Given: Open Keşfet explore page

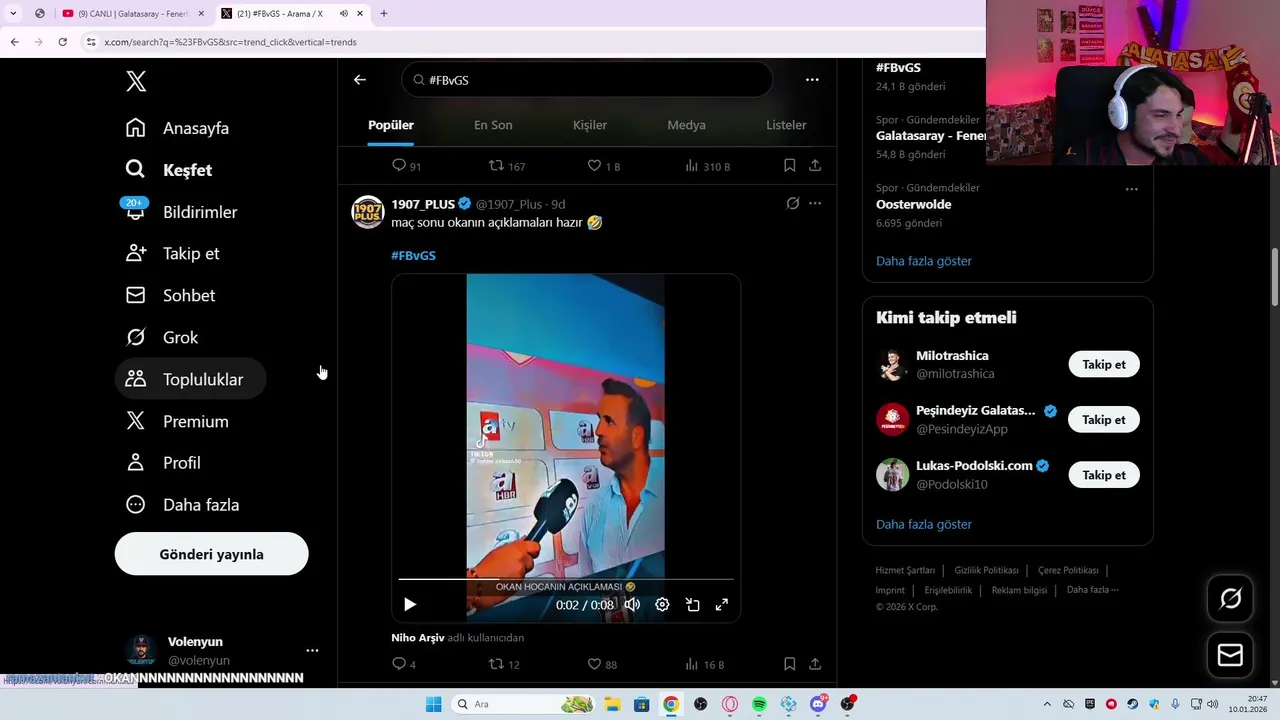Looking at the screenshot, I should pos(169,170).
